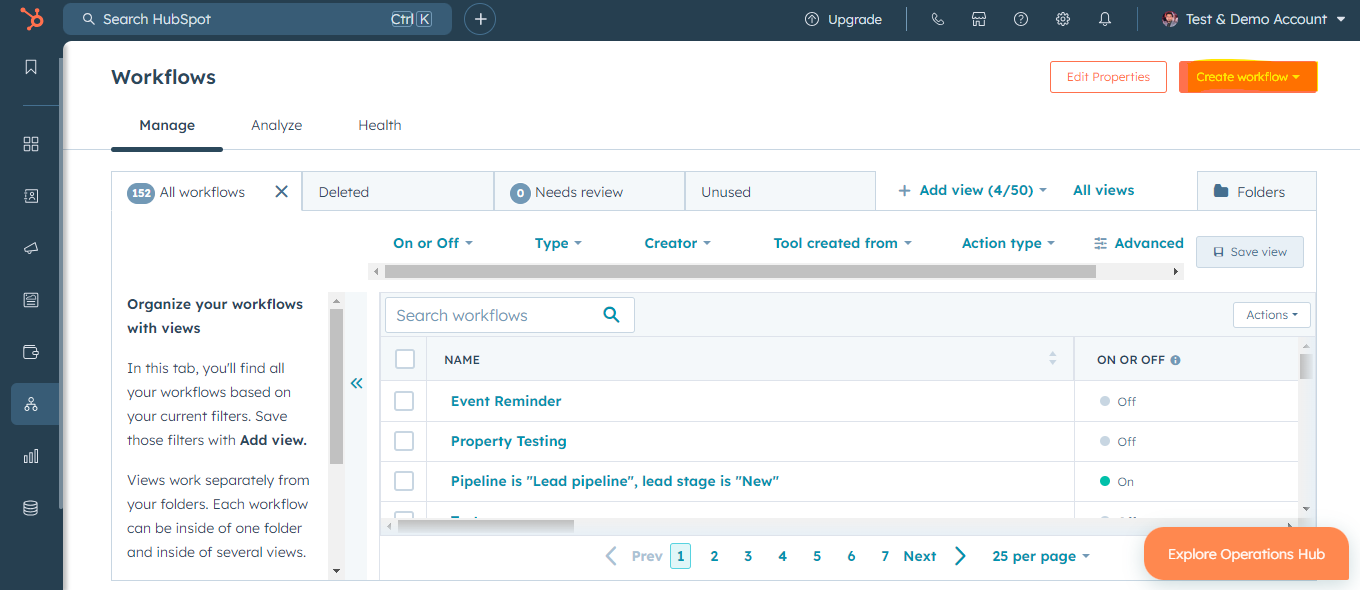Expand the Creator filter dropdown
Screen dimensions: 1360x590
click(x=677, y=242)
